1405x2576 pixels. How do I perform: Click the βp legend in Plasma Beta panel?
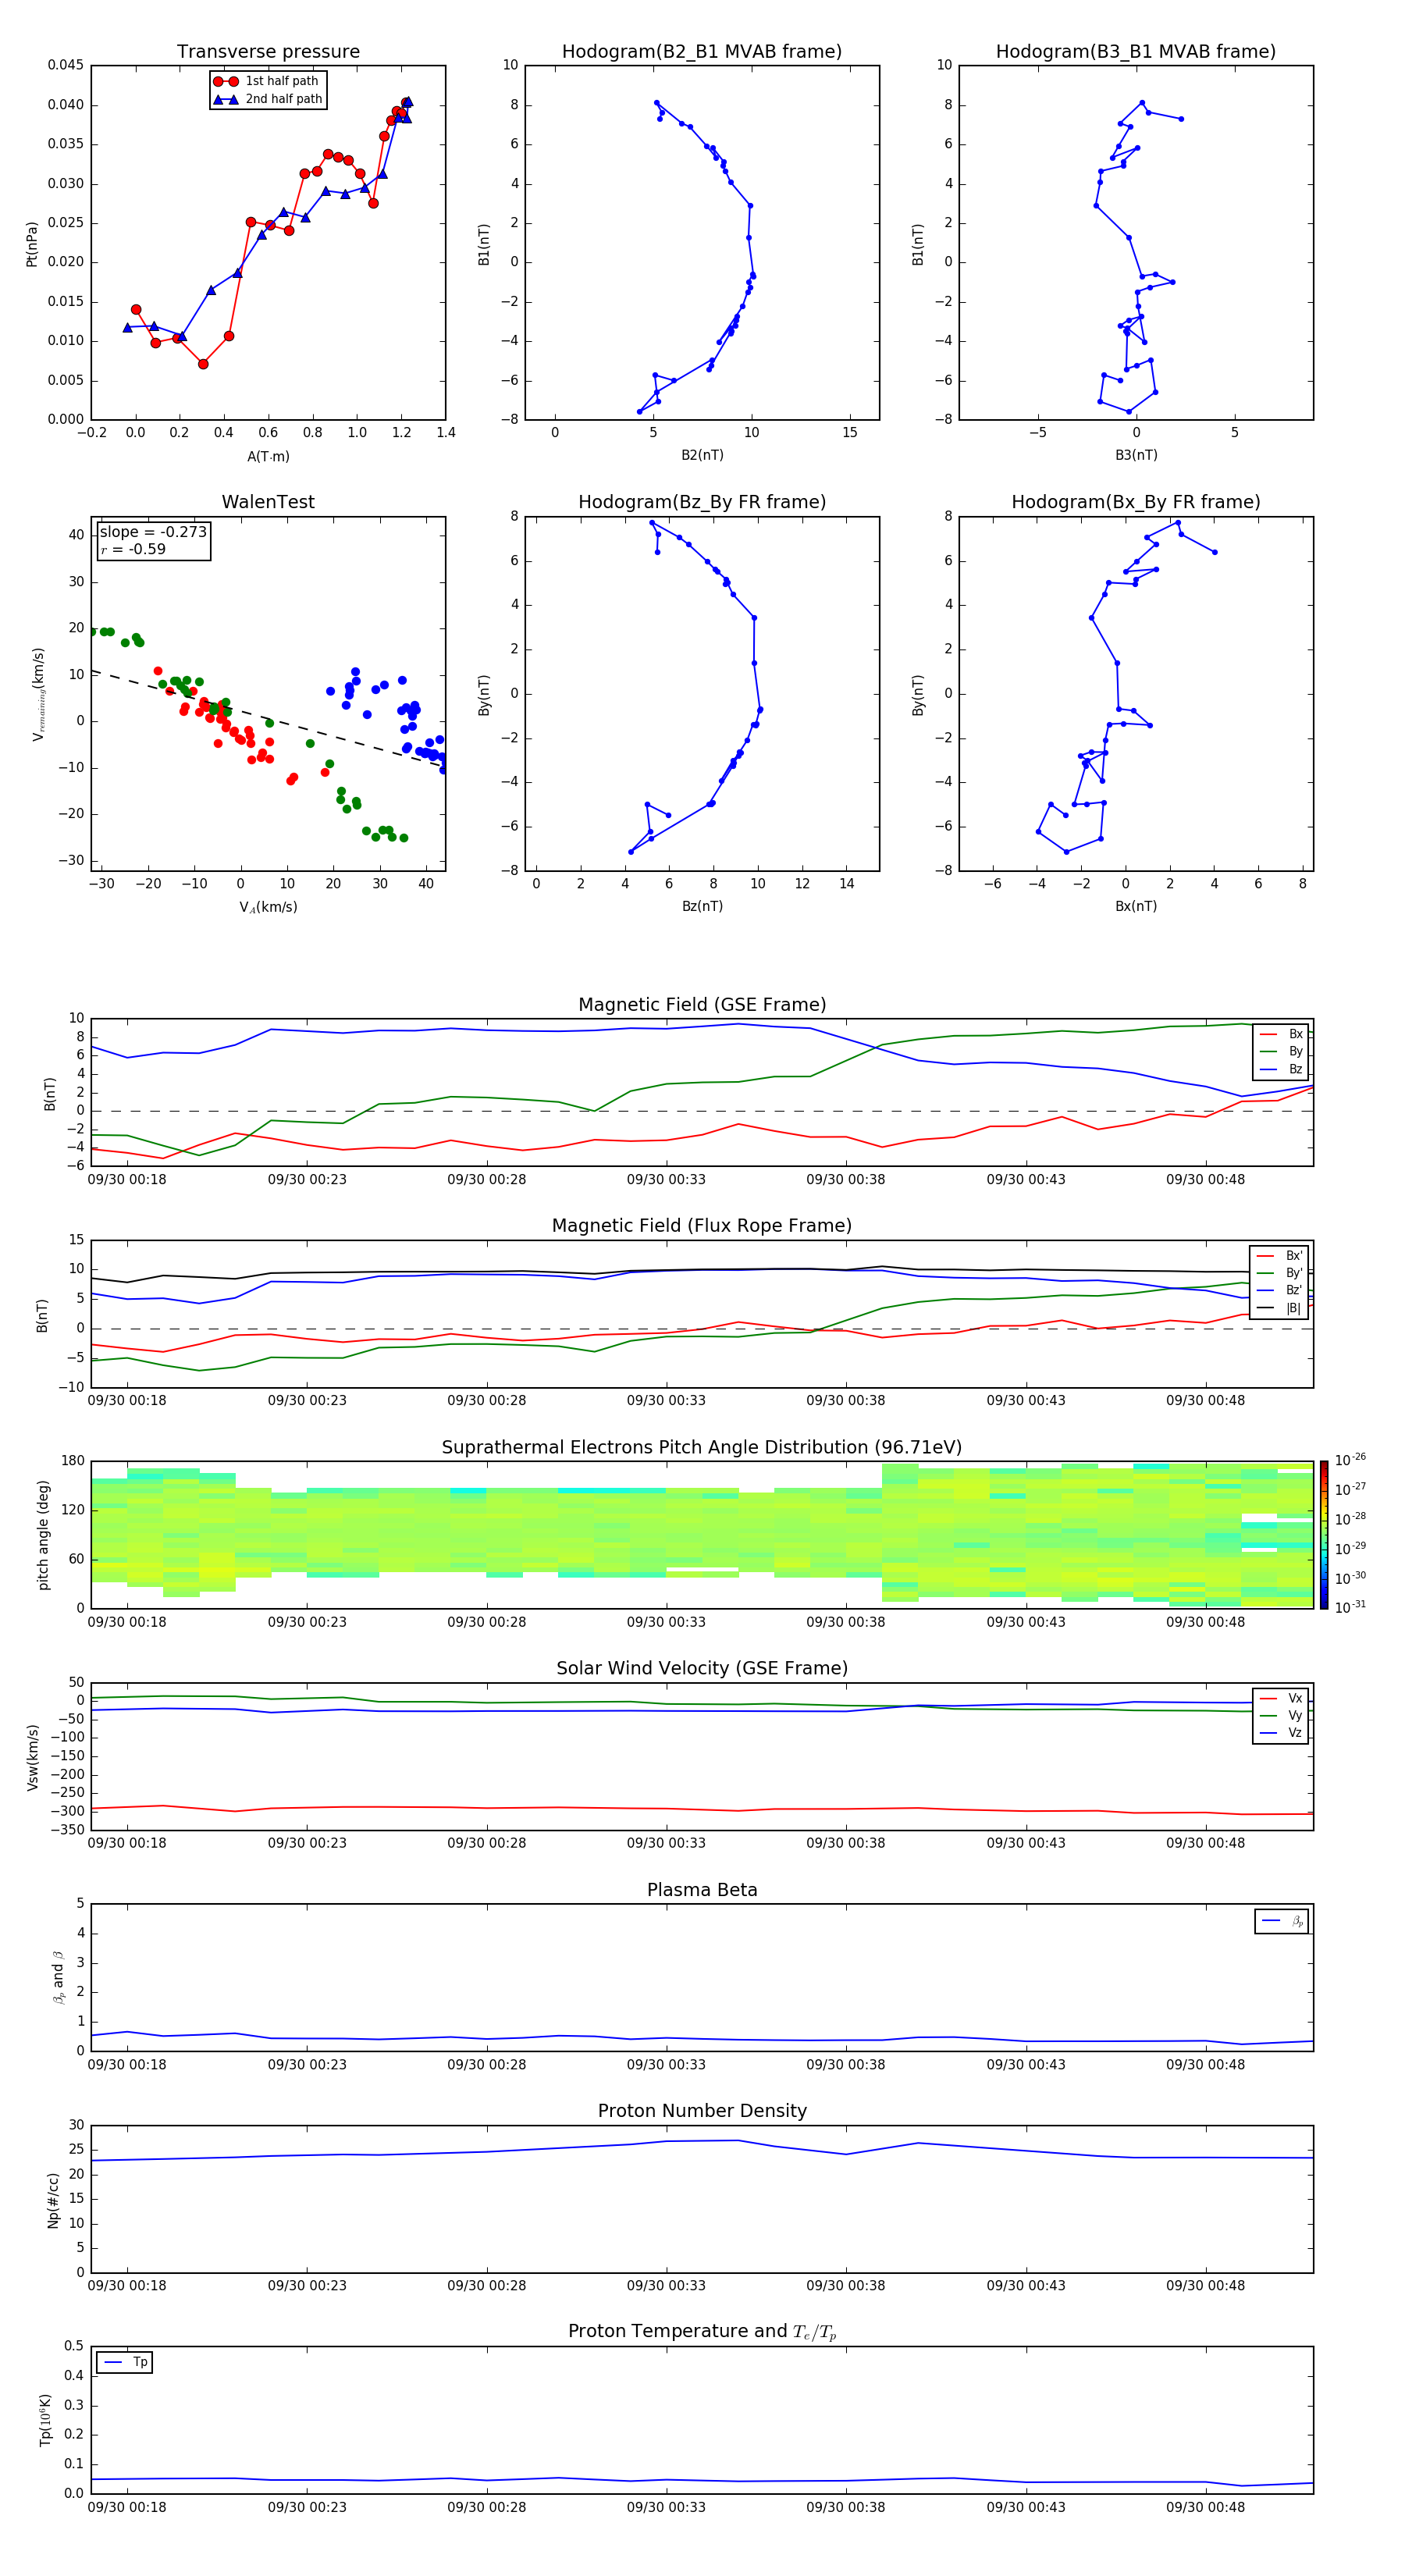[1282, 1921]
